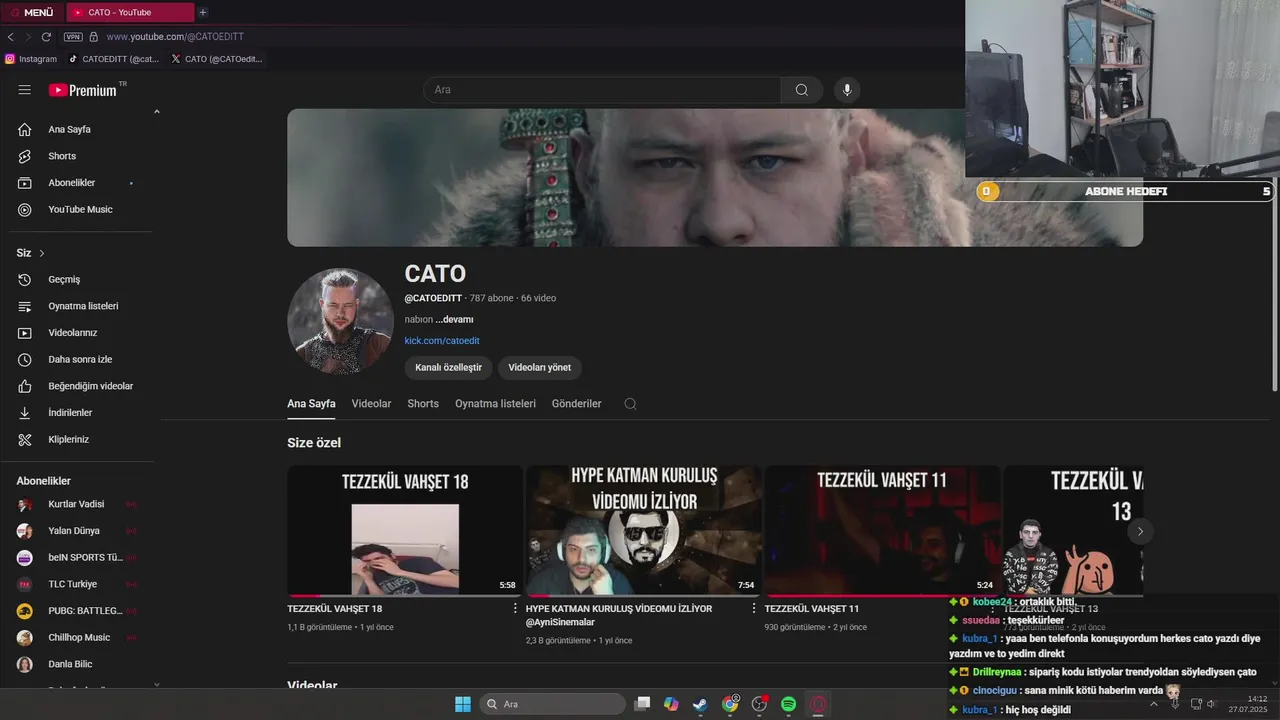Open three-dot menu for TEZZEKÜL VAHŞET 18

click(x=516, y=608)
